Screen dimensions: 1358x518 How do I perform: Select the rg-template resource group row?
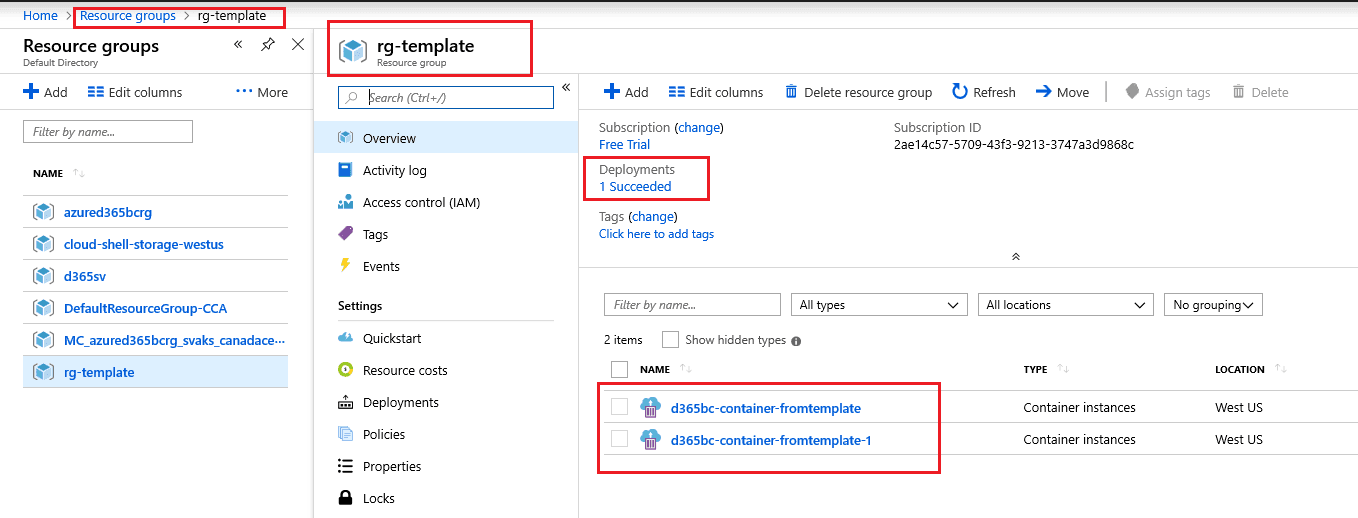(x=155, y=372)
